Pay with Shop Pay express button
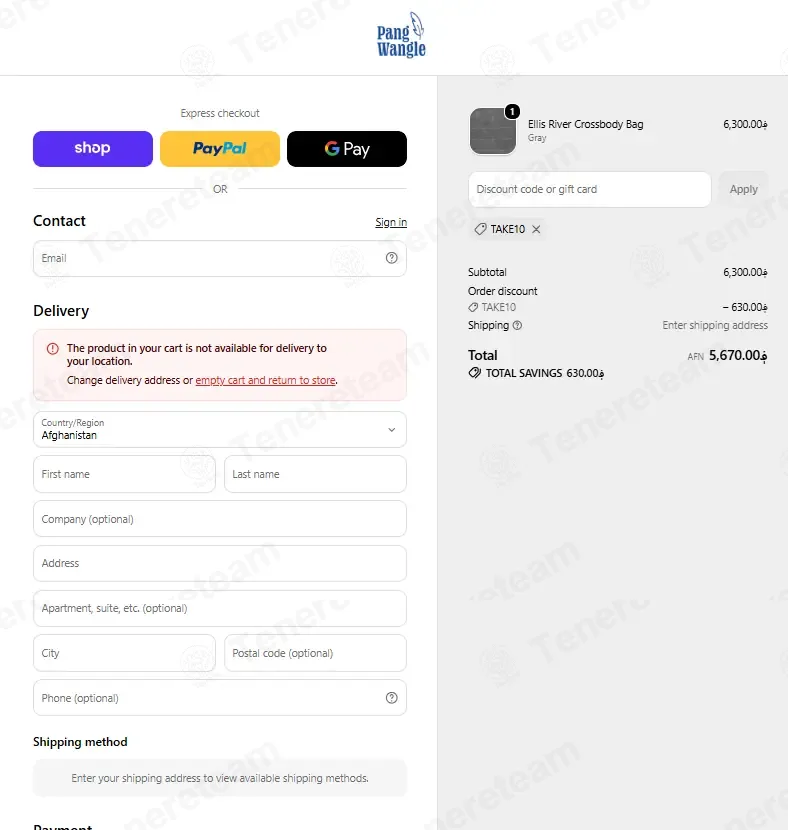The image size is (788, 830). (x=93, y=149)
